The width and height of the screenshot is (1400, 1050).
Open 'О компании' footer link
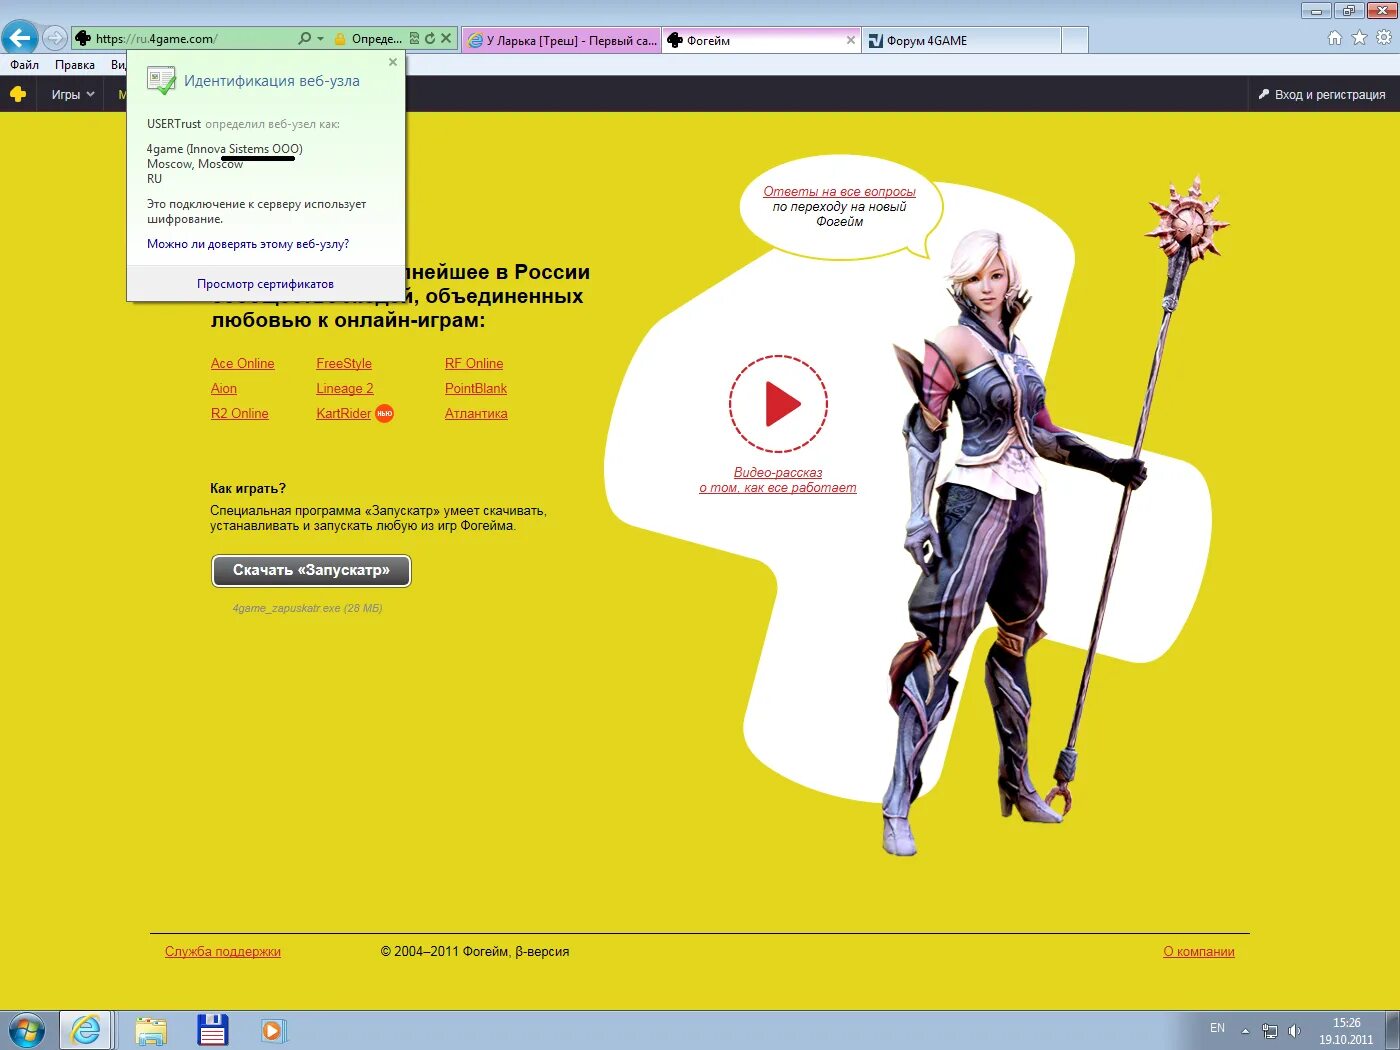[1199, 952]
